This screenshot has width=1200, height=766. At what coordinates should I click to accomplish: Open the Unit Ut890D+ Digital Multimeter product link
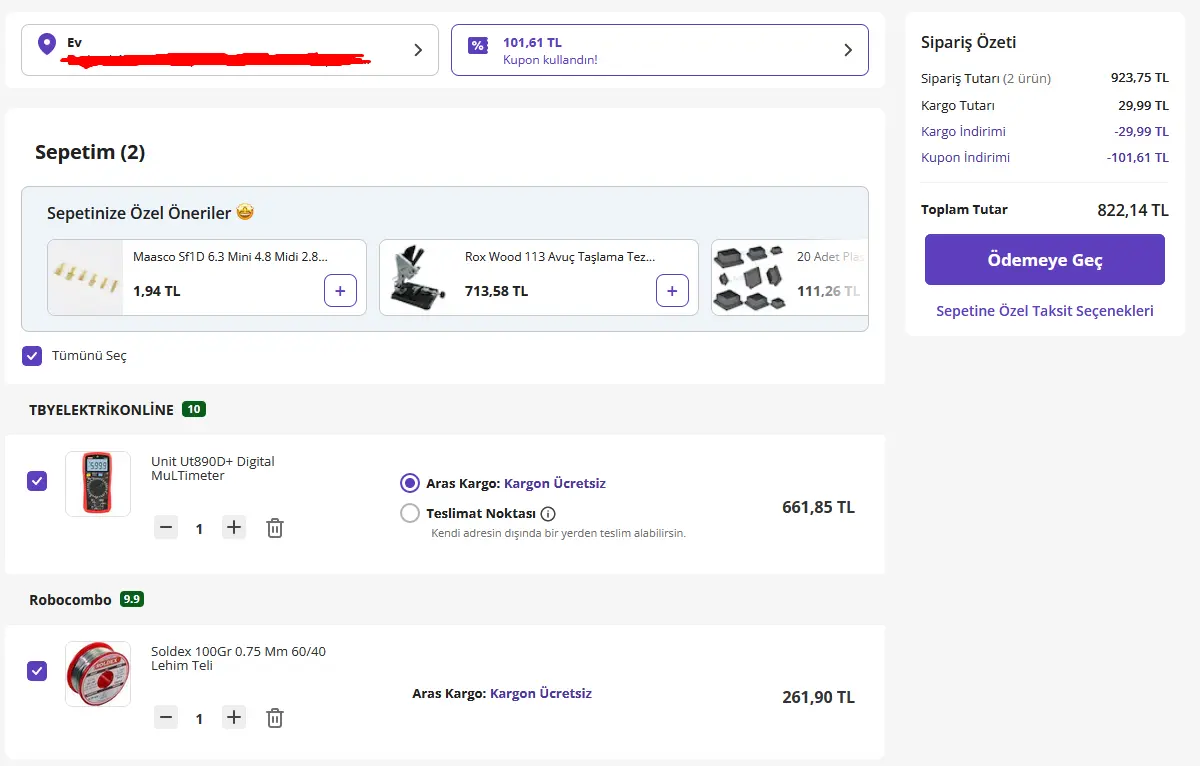click(213, 468)
